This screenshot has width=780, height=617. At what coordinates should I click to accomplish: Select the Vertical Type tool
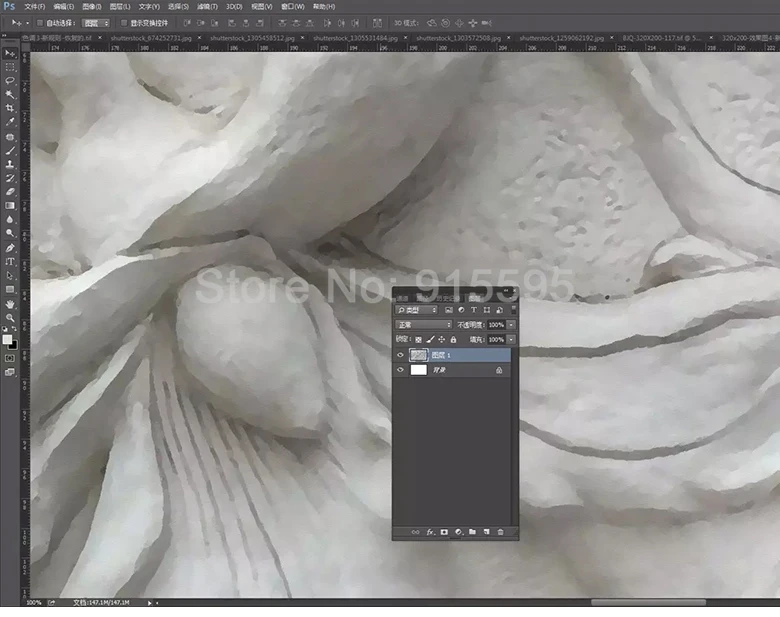(x=10, y=262)
